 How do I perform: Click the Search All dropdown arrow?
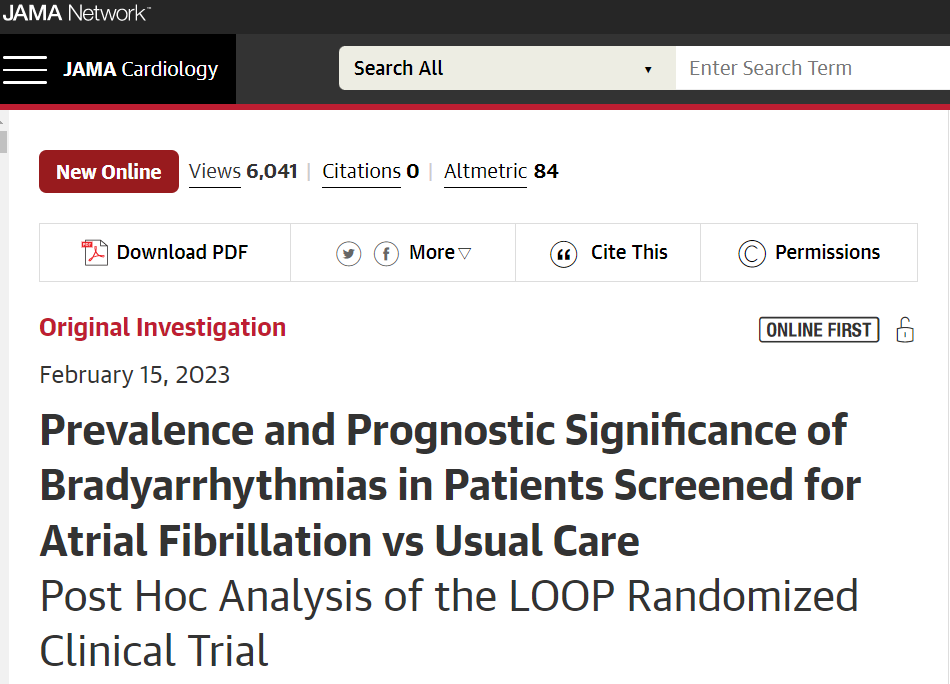pyautogui.click(x=648, y=70)
